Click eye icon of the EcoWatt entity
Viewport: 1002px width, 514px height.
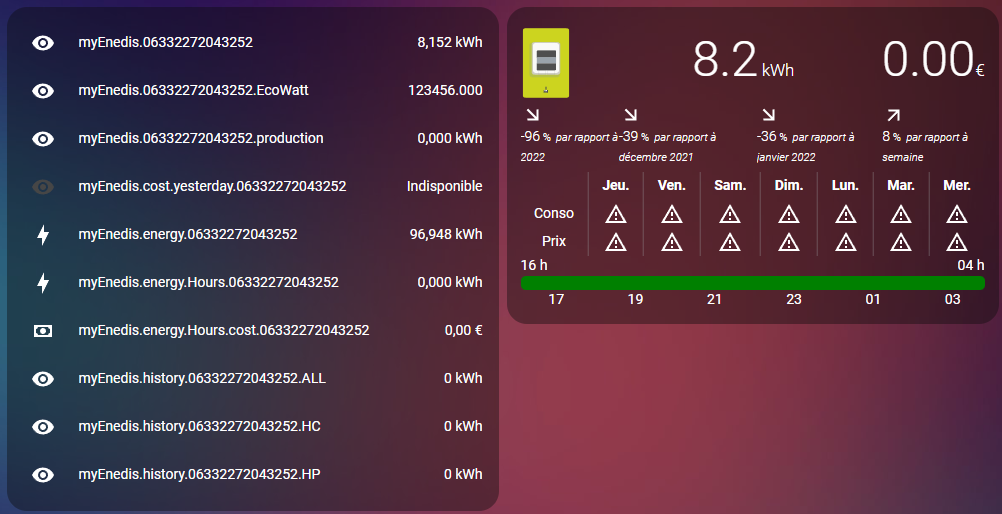click(x=43, y=91)
